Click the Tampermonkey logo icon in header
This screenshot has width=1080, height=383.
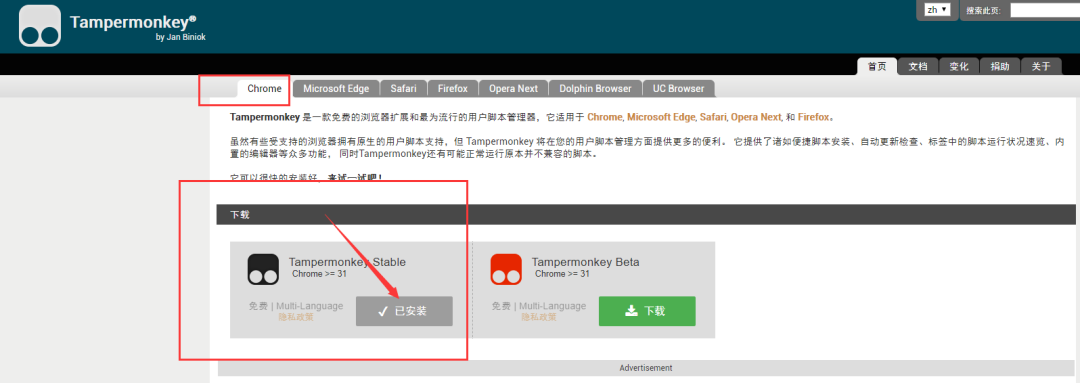pyautogui.click(x=40, y=25)
